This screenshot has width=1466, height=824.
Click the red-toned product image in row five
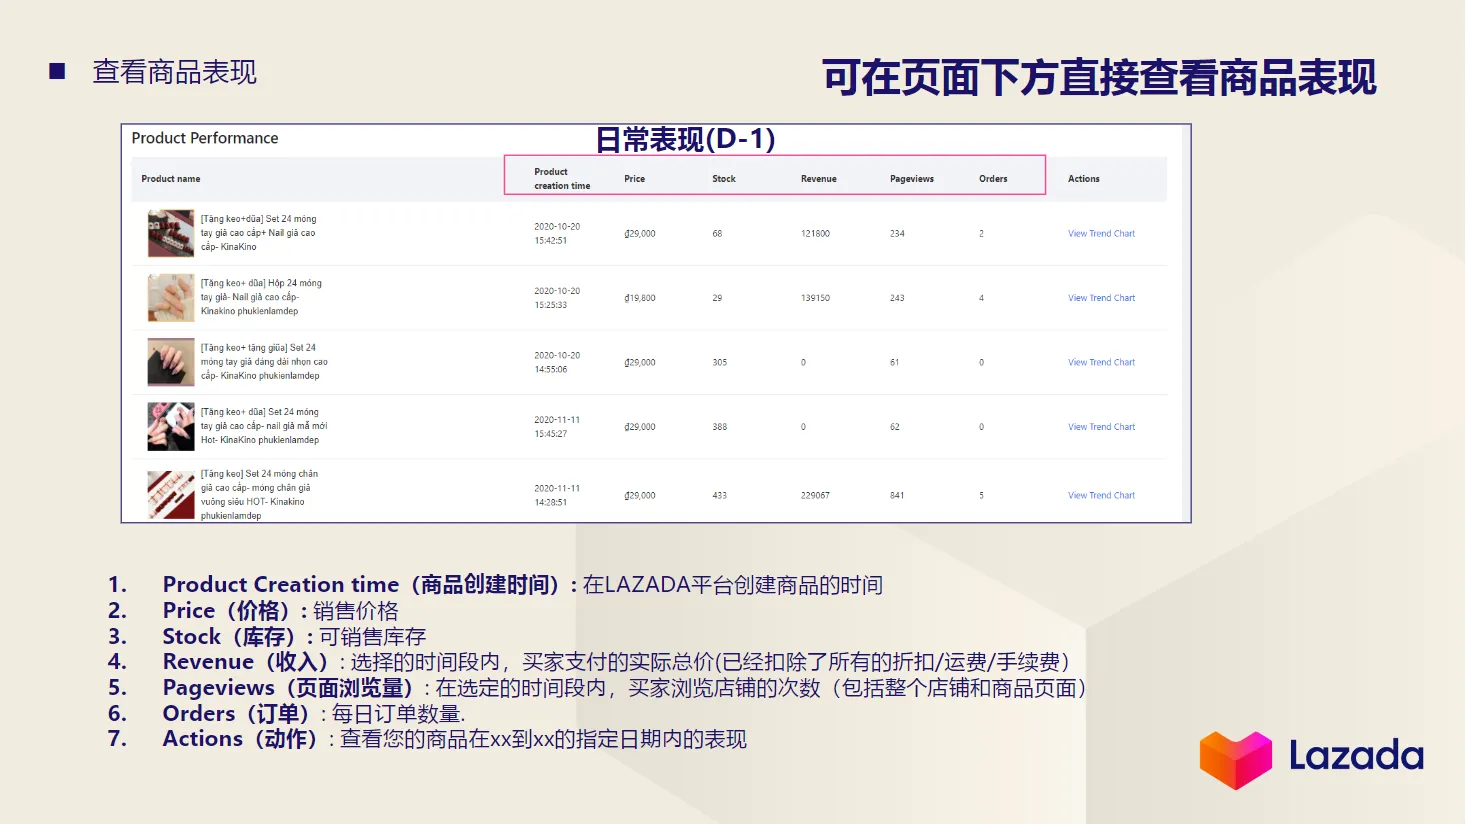click(170, 494)
